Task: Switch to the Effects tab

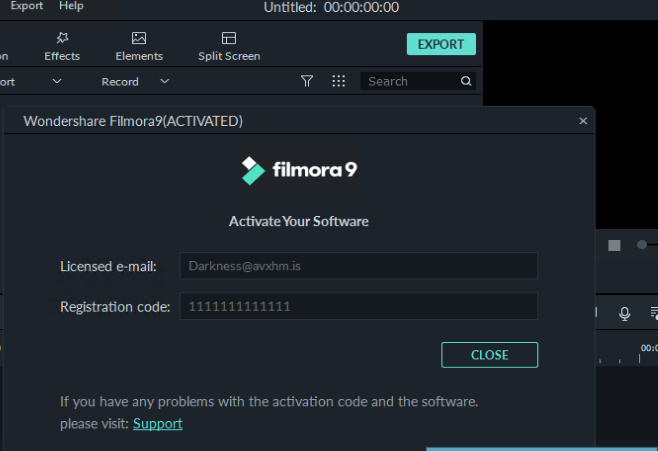Action: tap(62, 47)
